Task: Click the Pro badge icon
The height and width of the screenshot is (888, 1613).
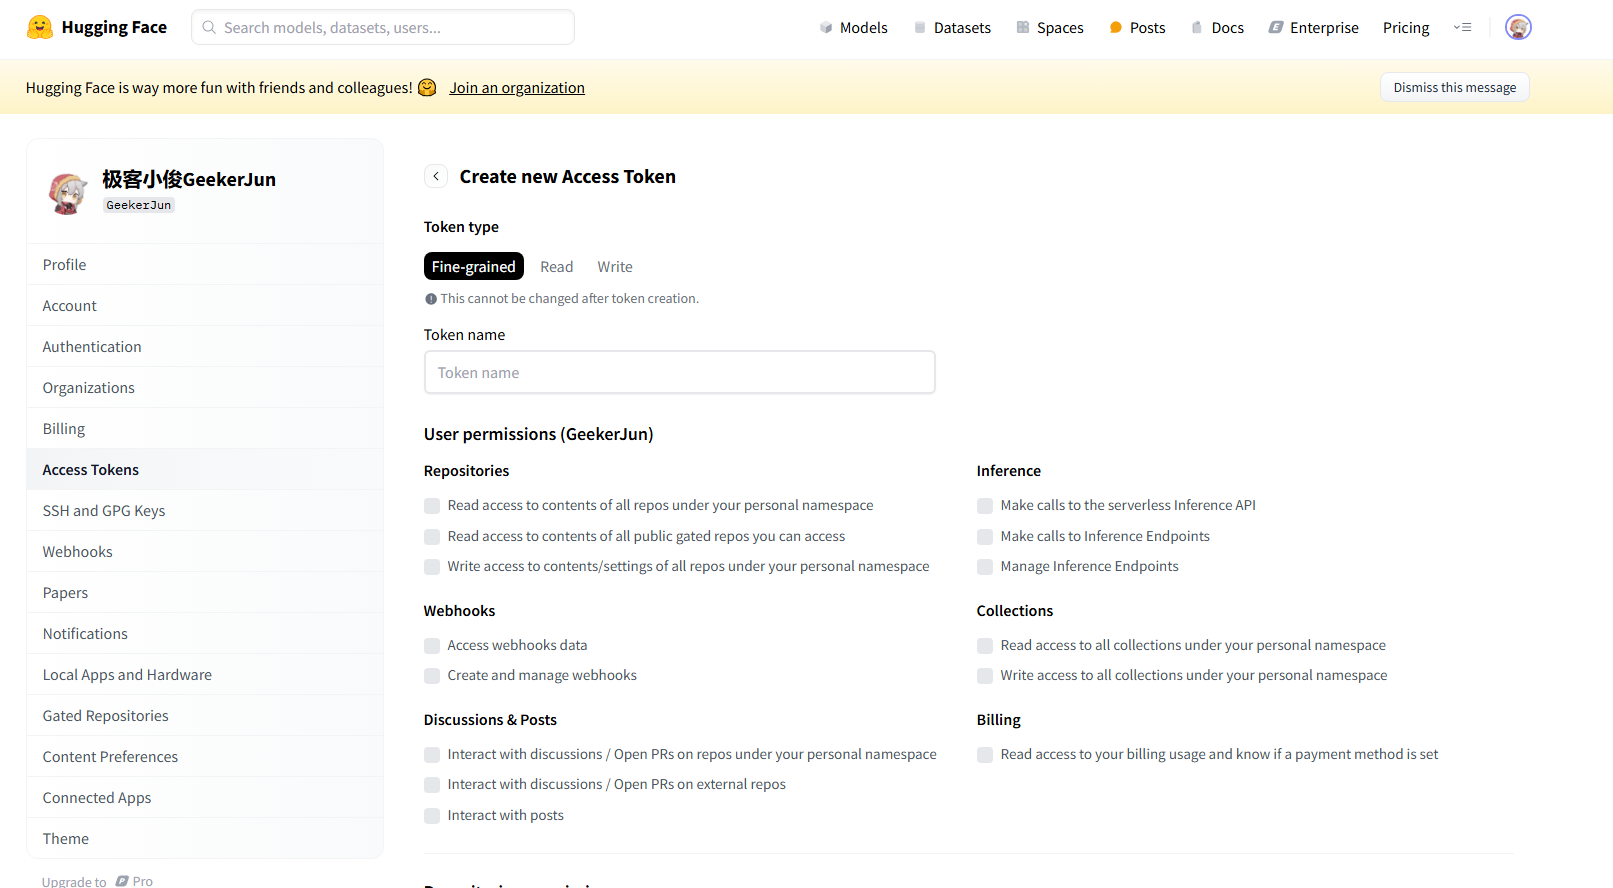Action: tap(122, 881)
